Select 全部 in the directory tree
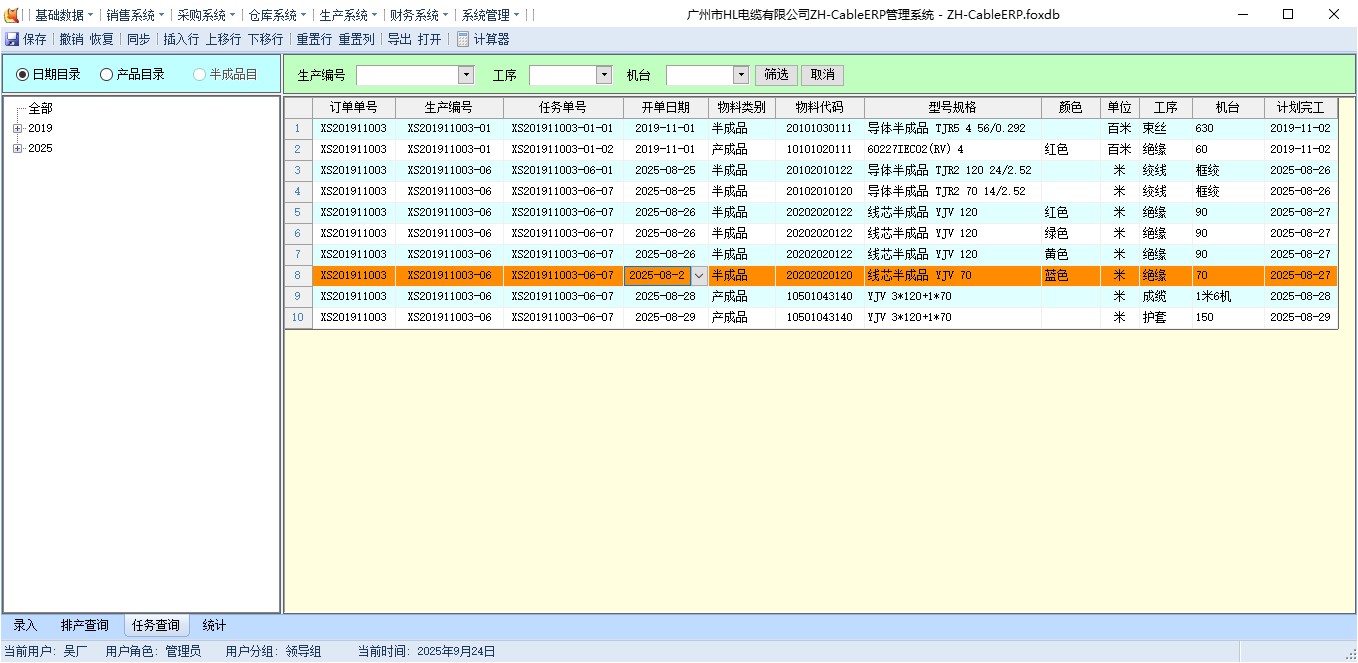1358x663 pixels. pyautogui.click(x=40, y=109)
